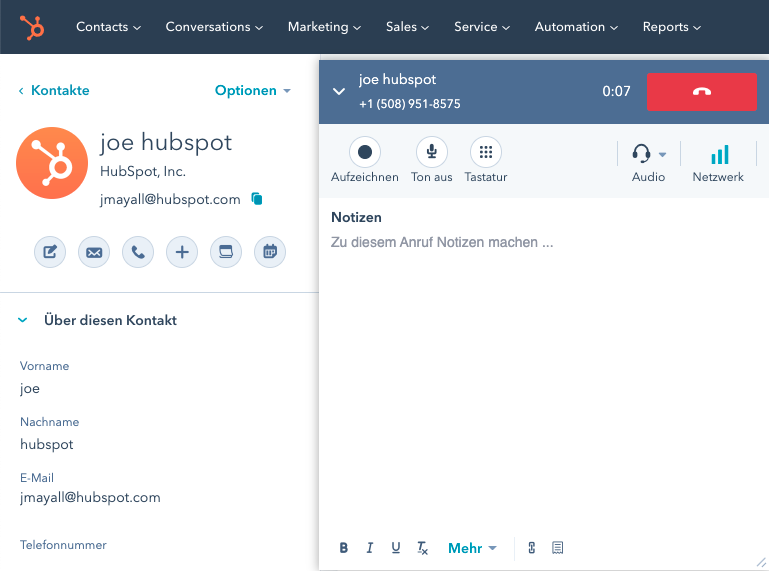Screen dimensions: 769x571
Task: Click the schedule meeting calendar icon
Action: click(269, 252)
